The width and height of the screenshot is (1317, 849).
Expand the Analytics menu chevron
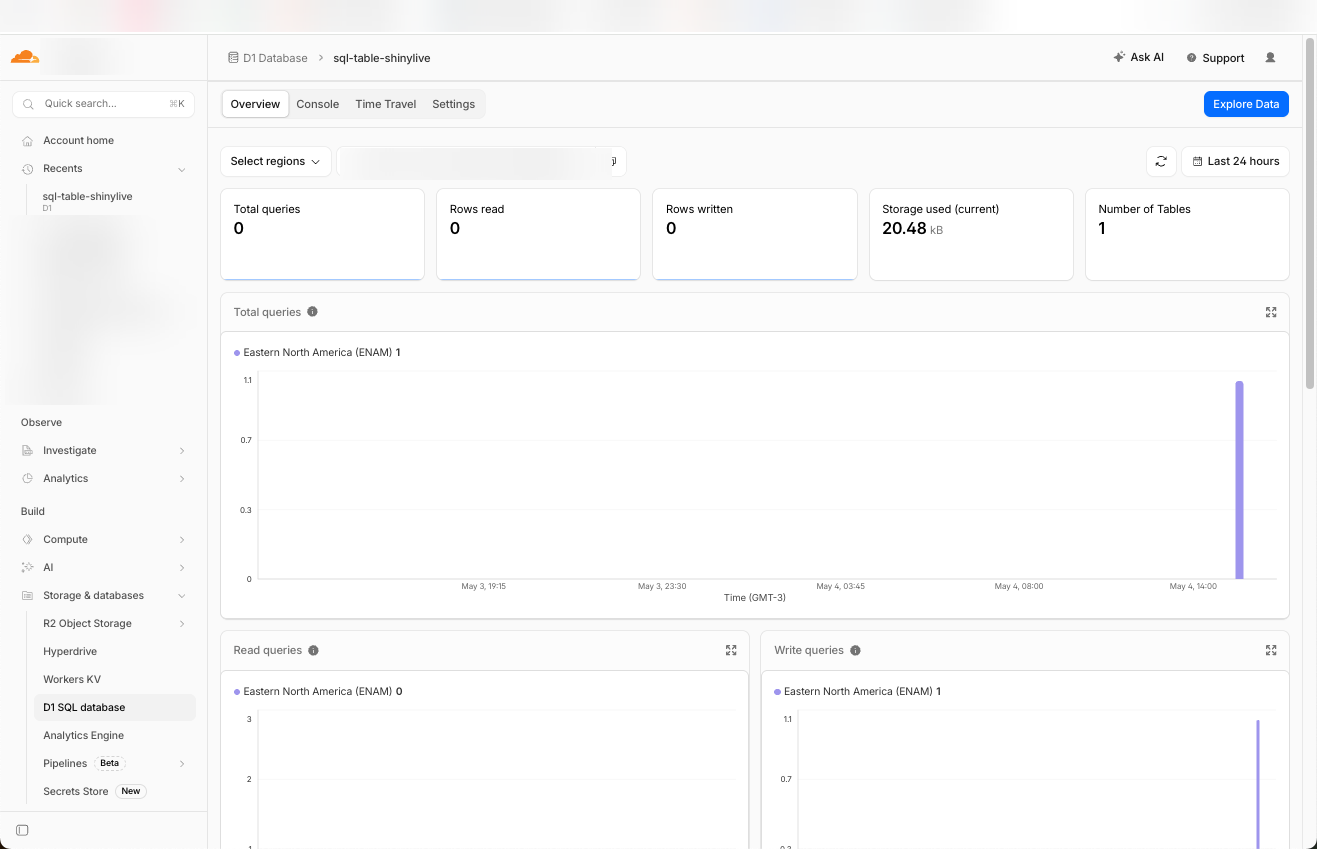coord(182,479)
